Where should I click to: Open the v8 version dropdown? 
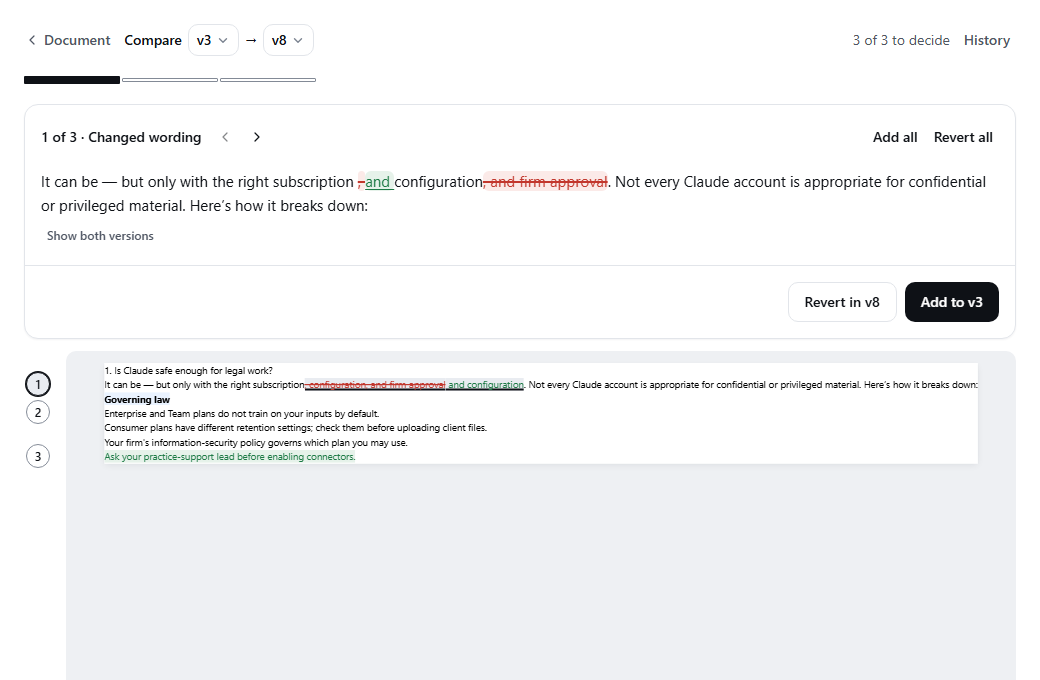[288, 40]
